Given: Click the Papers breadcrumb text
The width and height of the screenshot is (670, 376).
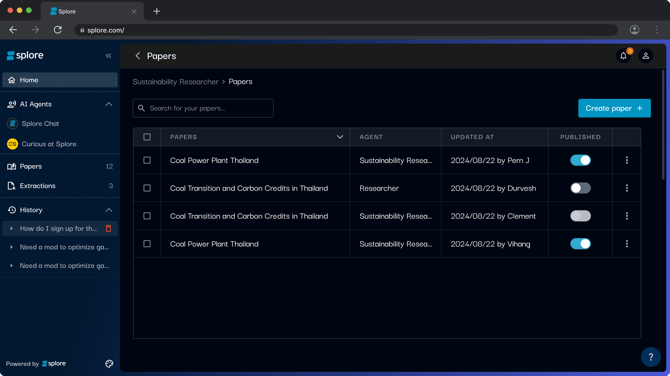Looking at the screenshot, I should pos(240,82).
